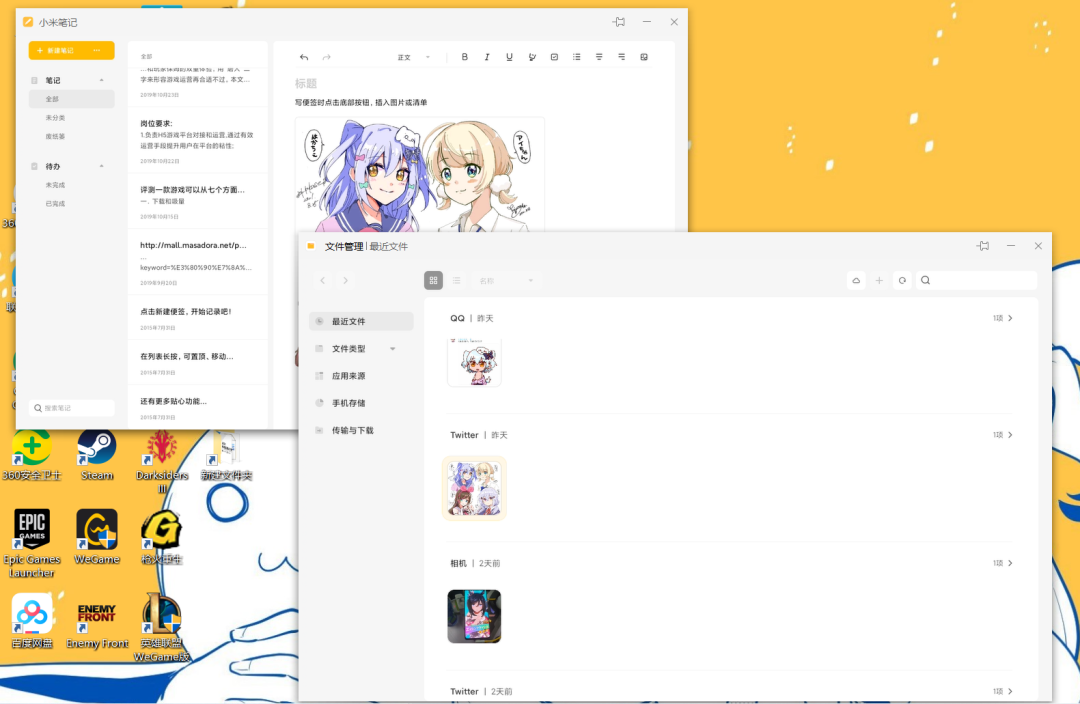The height and width of the screenshot is (704, 1080).
Task: Open the 正文 text style dropdown
Action: [x=413, y=57]
